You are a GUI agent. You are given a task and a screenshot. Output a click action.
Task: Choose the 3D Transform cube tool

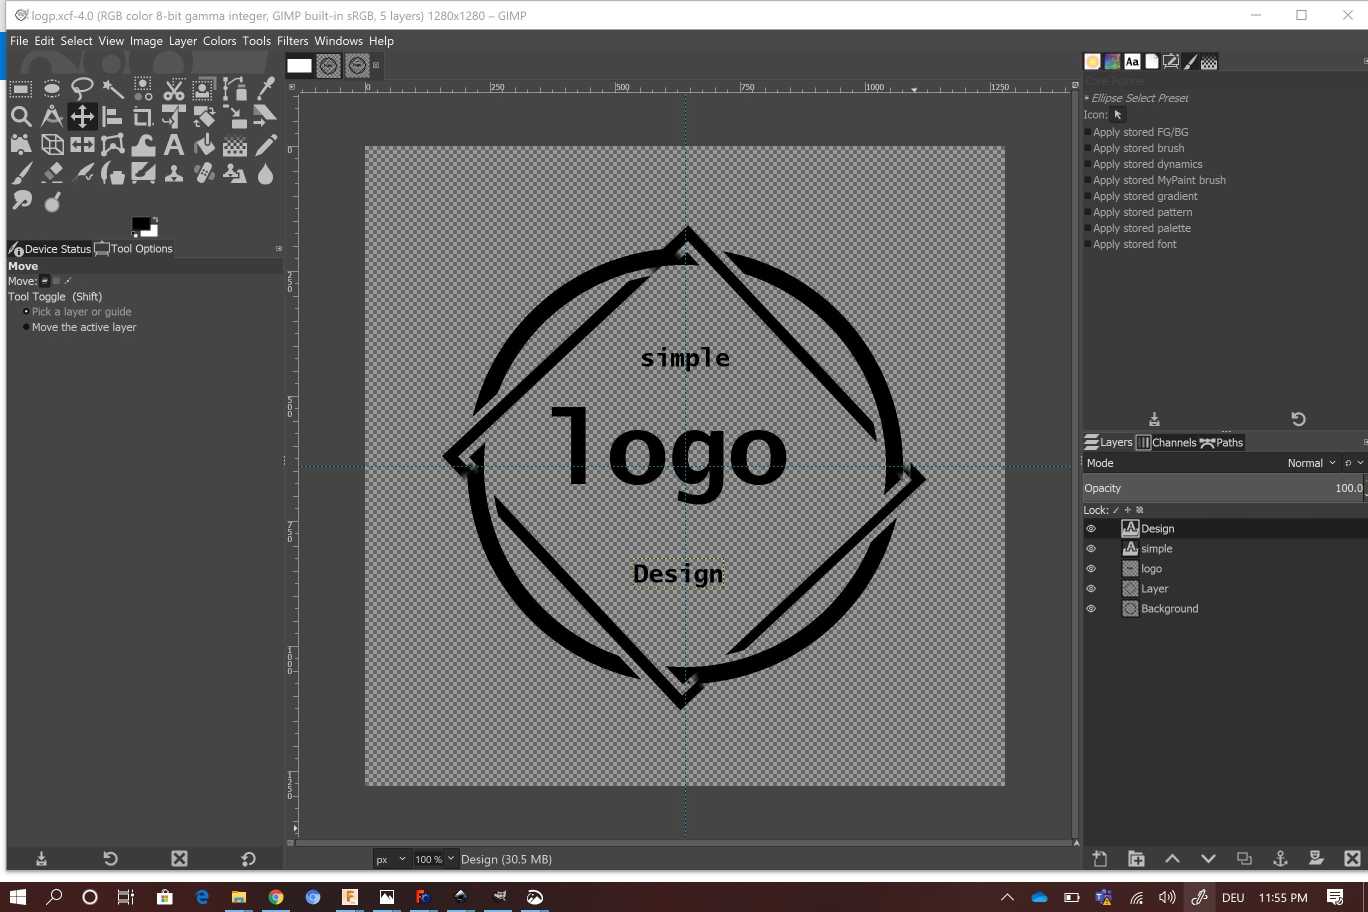coord(52,145)
